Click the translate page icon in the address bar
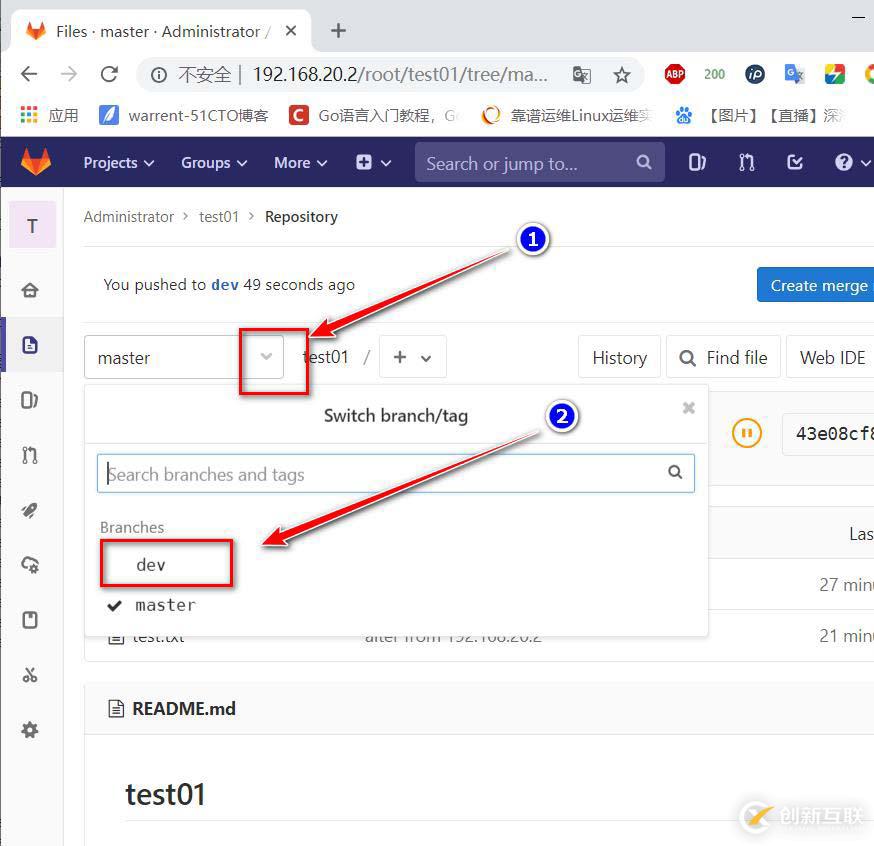Image resolution: width=874 pixels, height=846 pixels. pyautogui.click(x=581, y=75)
